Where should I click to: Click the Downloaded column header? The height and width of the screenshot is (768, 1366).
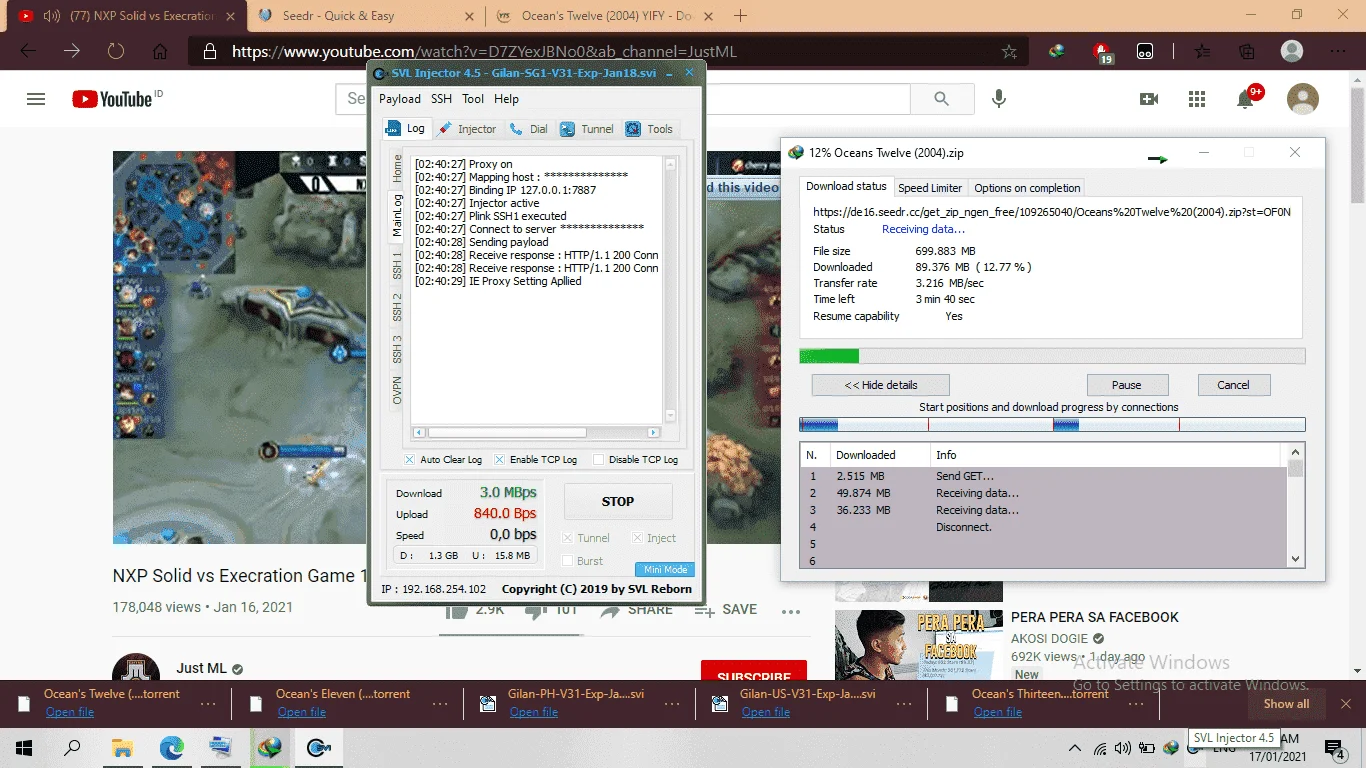click(879, 455)
